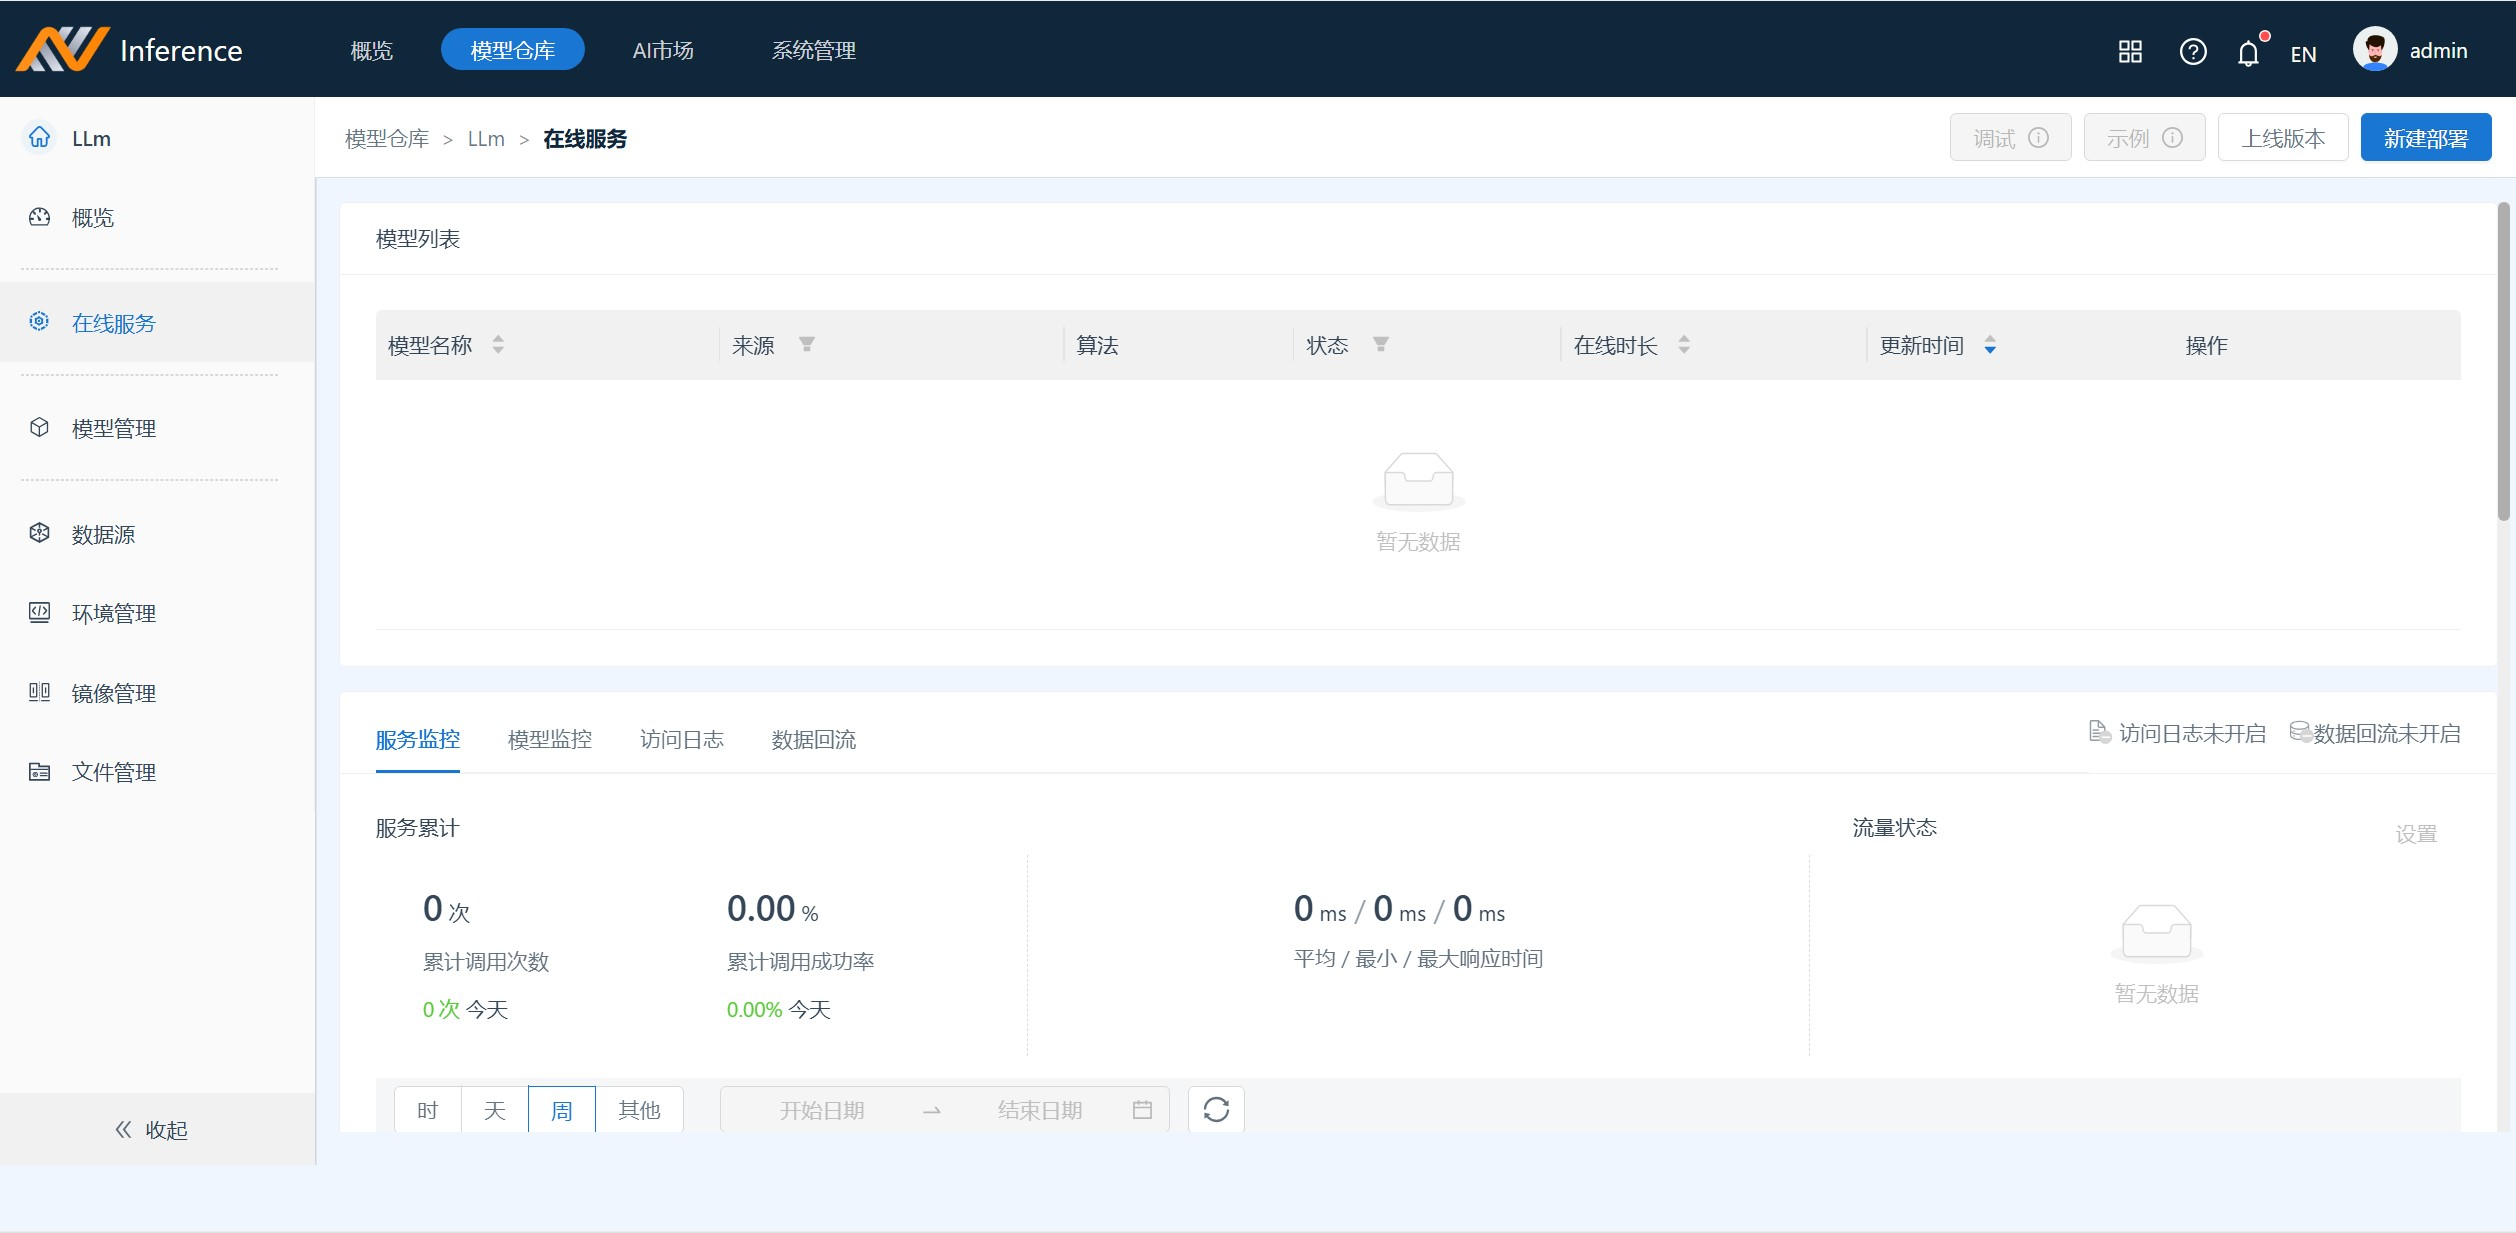The image size is (2516, 1233).
Task: Click the calendar icon in the date range field
Action: coord(1142,1109)
